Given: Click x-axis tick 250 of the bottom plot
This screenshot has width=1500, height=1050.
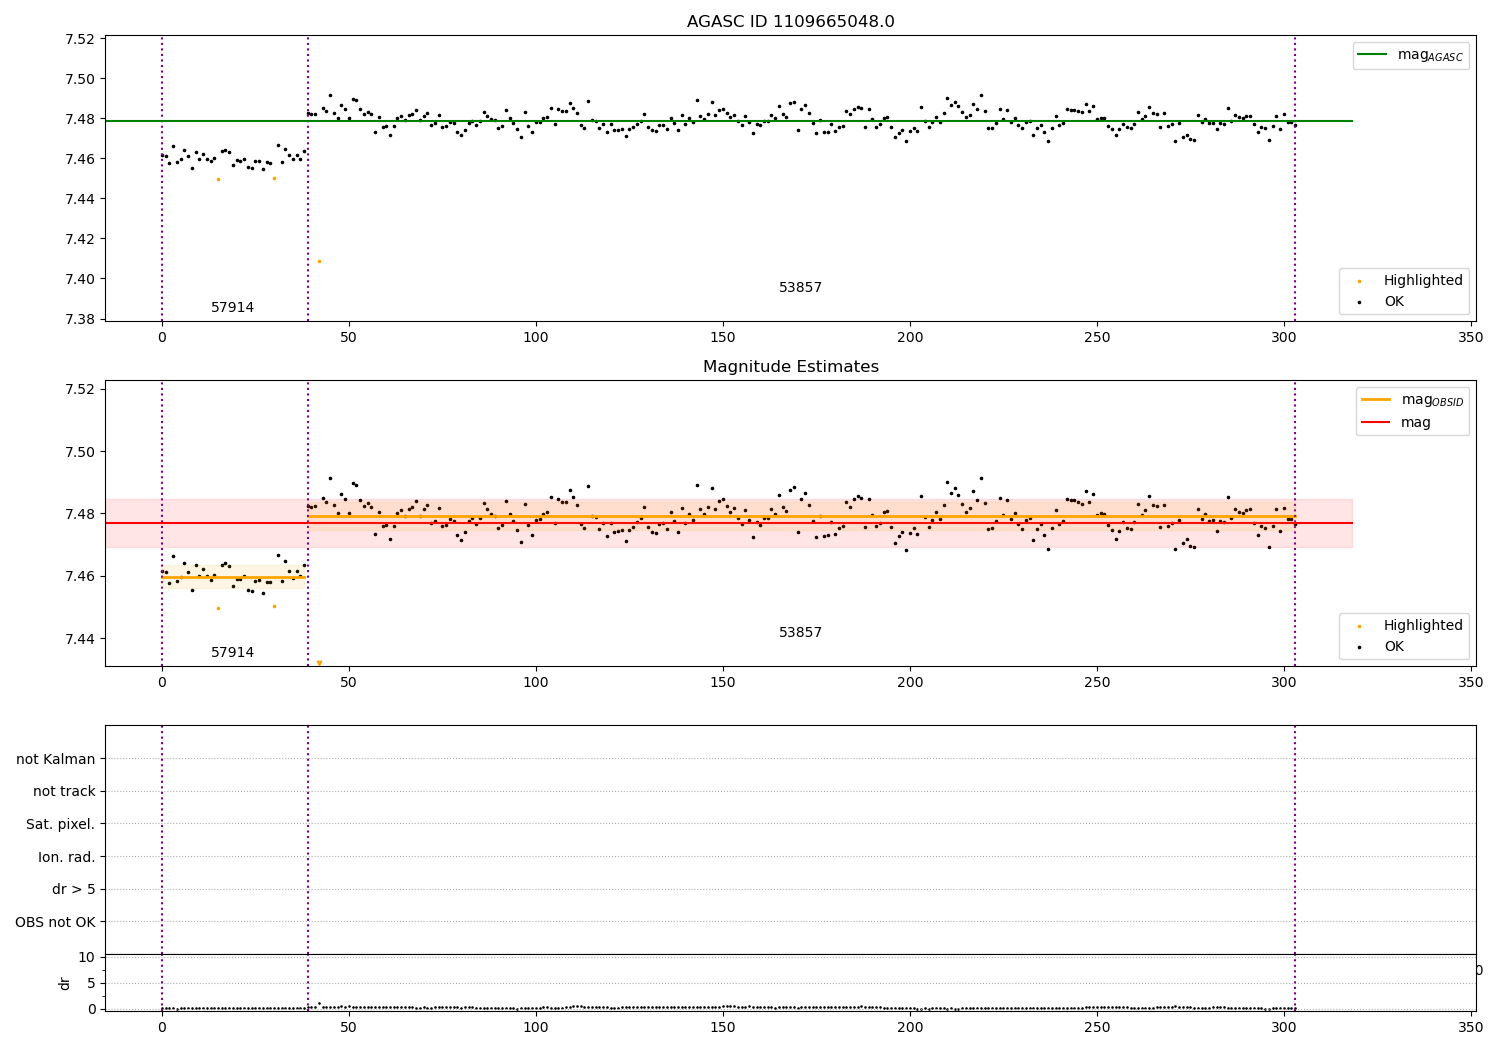Looking at the screenshot, I should pos(1097,1027).
